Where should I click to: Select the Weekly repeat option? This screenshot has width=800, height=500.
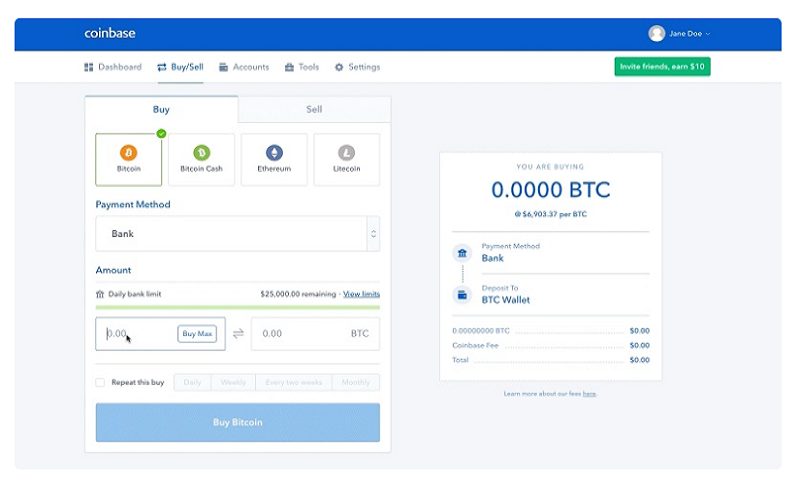coord(233,382)
